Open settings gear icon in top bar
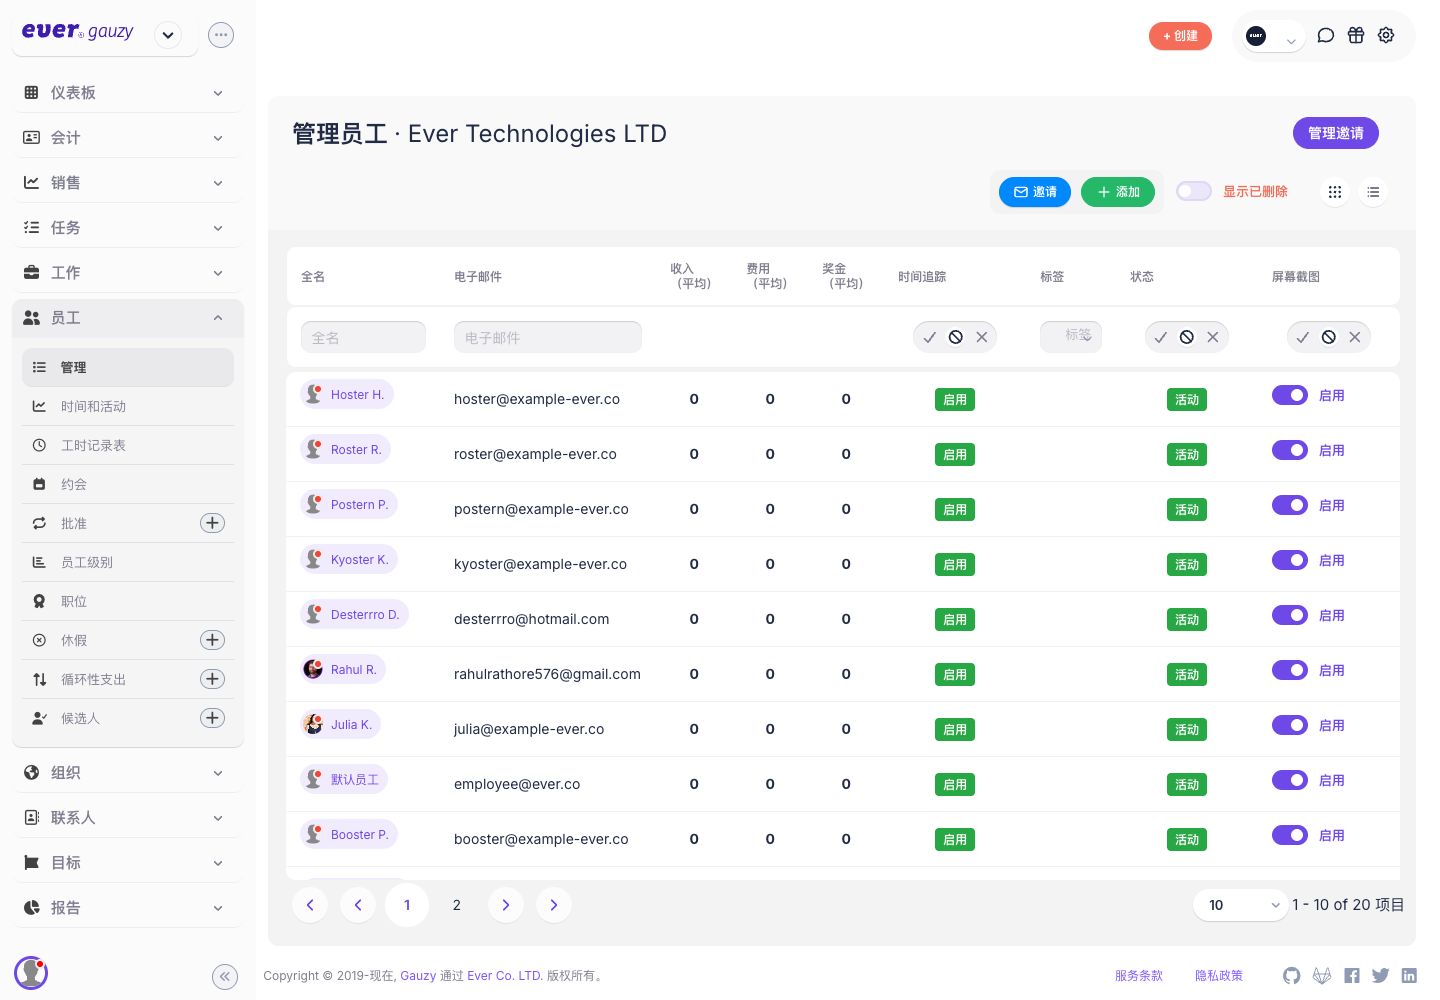 tap(1386, 35)
